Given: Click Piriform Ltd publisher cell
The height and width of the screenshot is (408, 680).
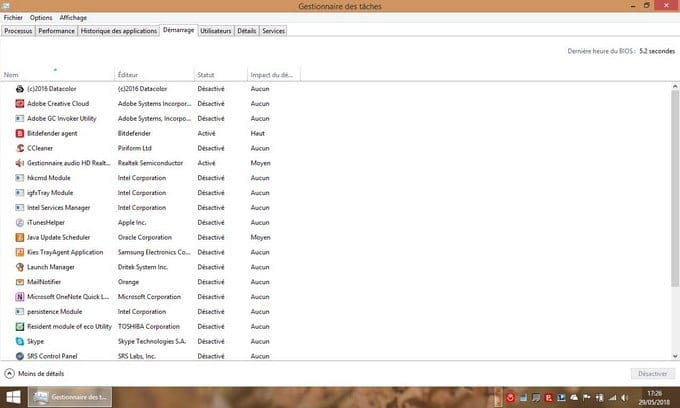Looking at the screenshot, I should [134, 148].
